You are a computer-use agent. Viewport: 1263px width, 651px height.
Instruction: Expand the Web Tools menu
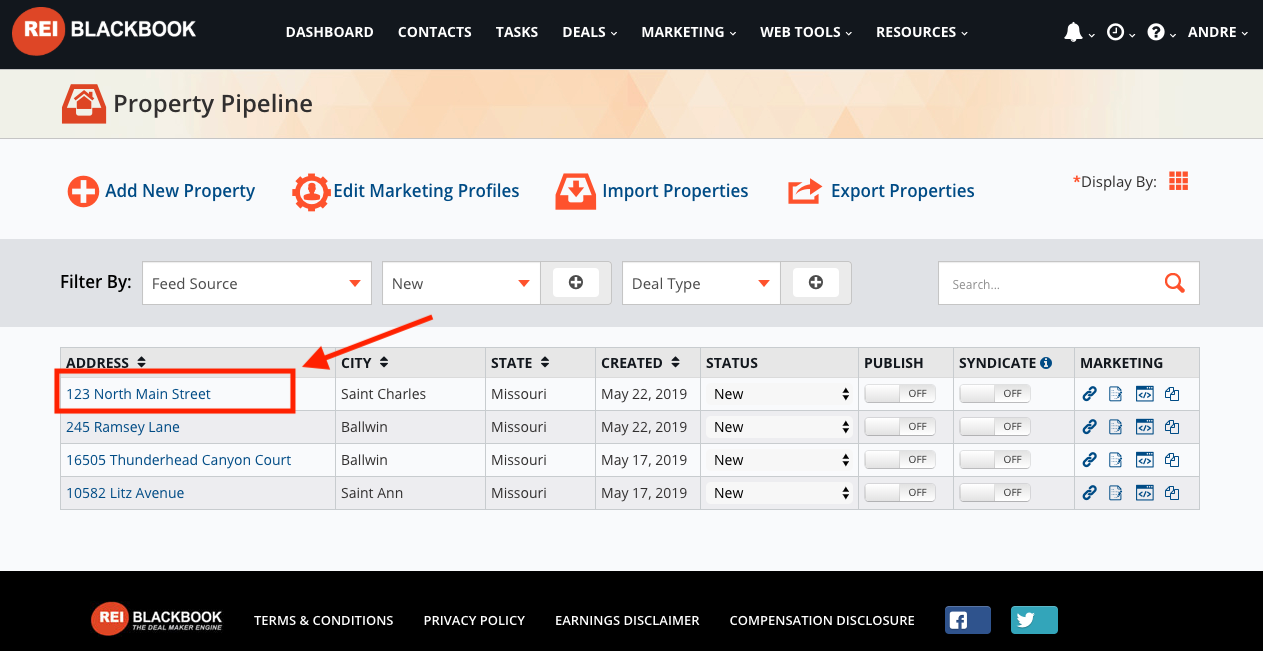pos(806,32)
